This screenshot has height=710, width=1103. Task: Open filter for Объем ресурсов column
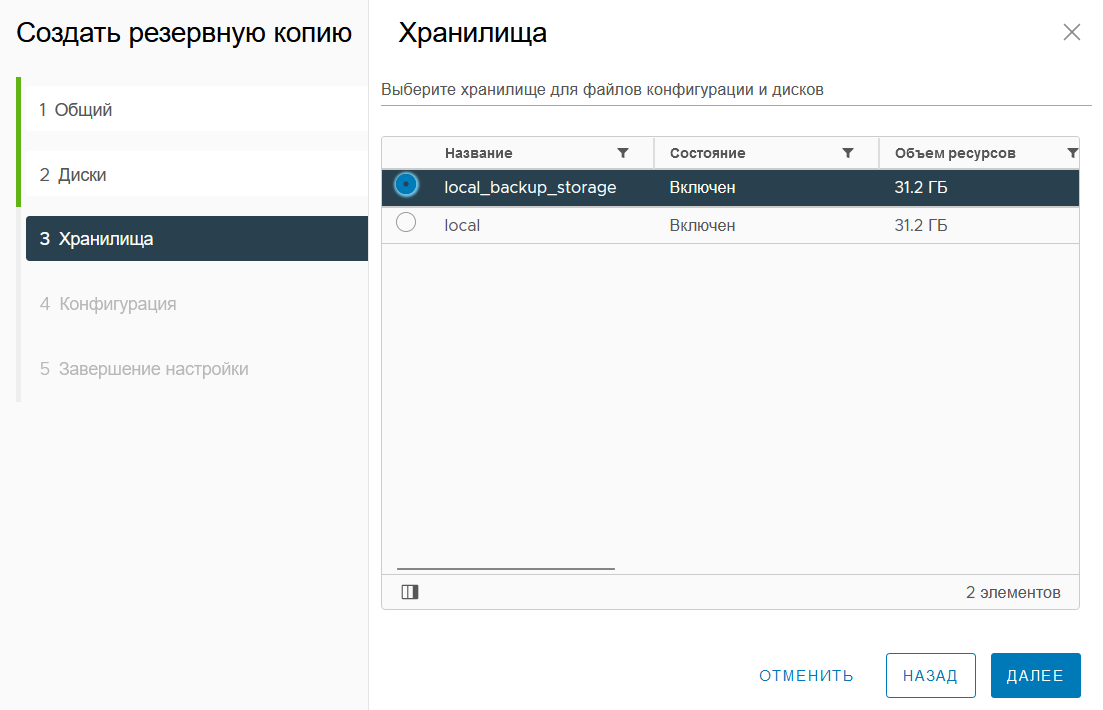pos(1072,153)
